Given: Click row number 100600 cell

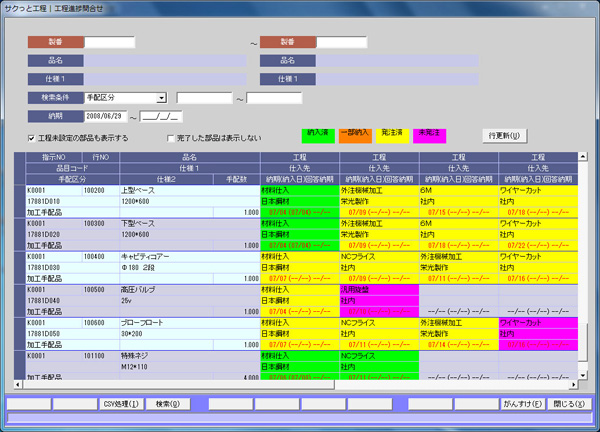Looking at the screenshot, I should (x=101, y=323).
